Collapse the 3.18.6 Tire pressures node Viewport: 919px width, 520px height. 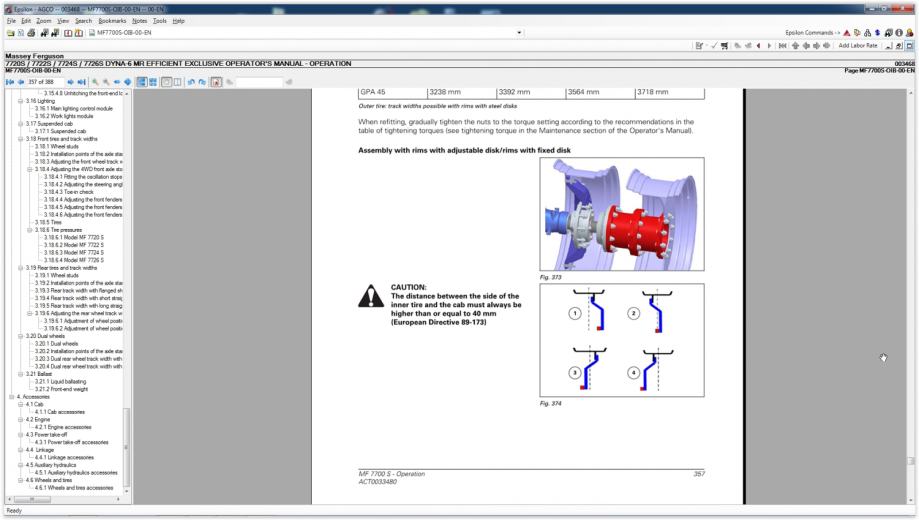point(30,230)
